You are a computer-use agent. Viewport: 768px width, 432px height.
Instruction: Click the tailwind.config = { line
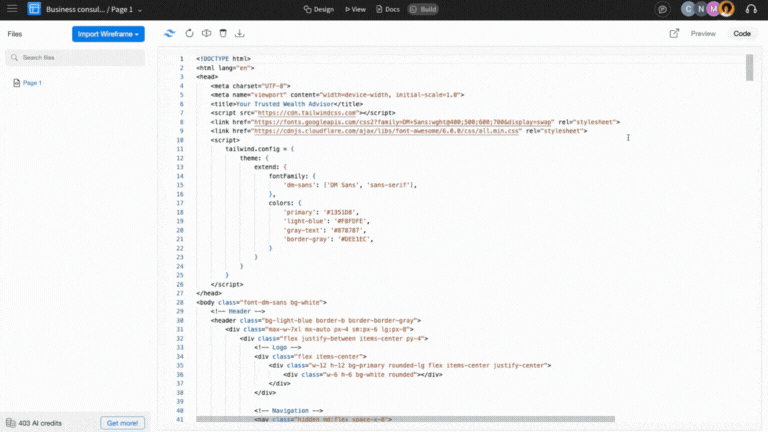pos(260,149)
